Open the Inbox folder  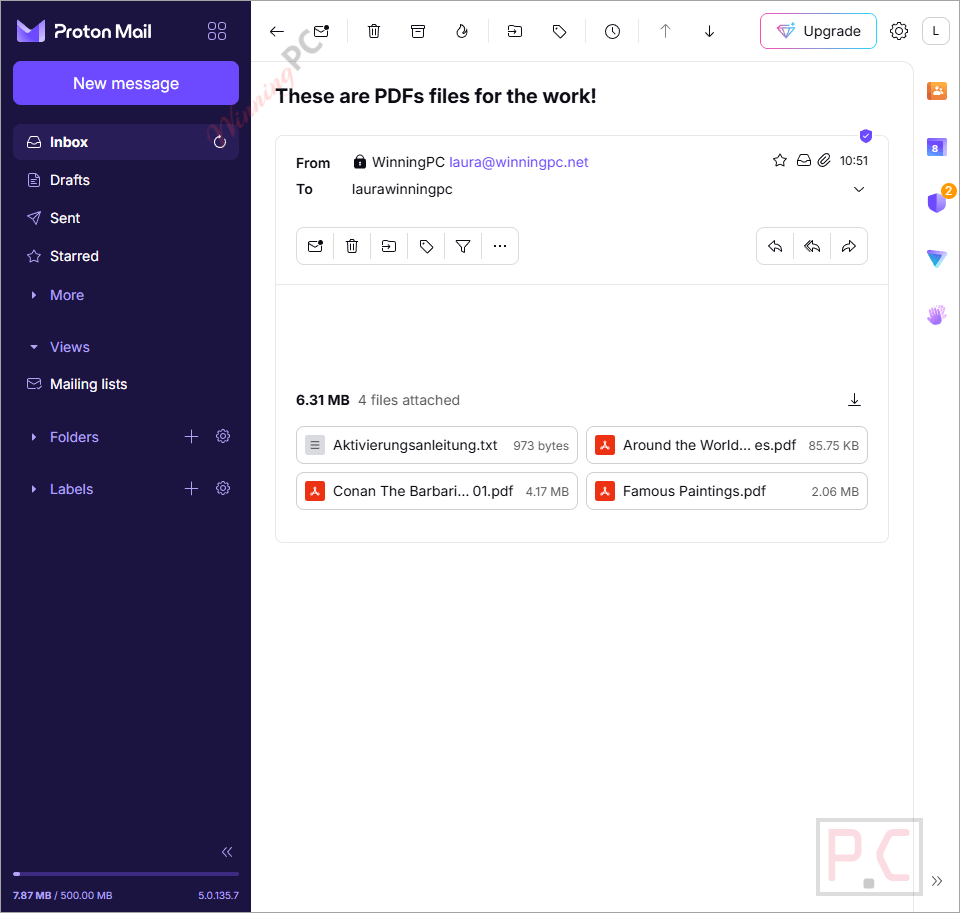coord(126,142)
